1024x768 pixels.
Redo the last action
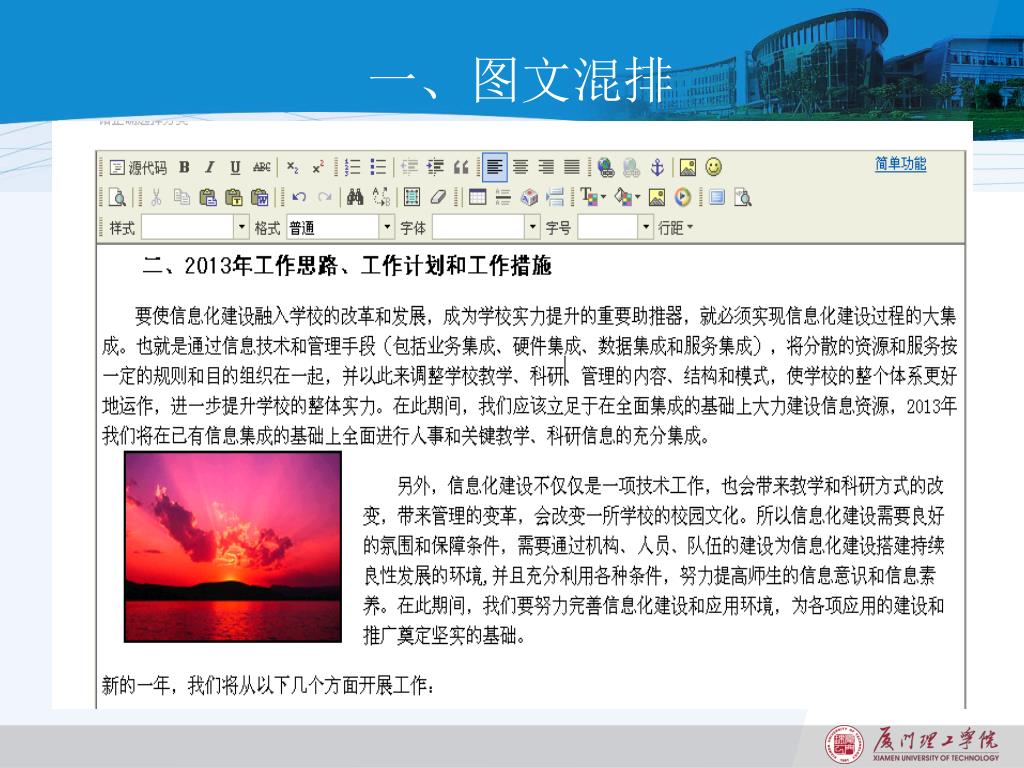pyautogui.click(x=325, y=197)
